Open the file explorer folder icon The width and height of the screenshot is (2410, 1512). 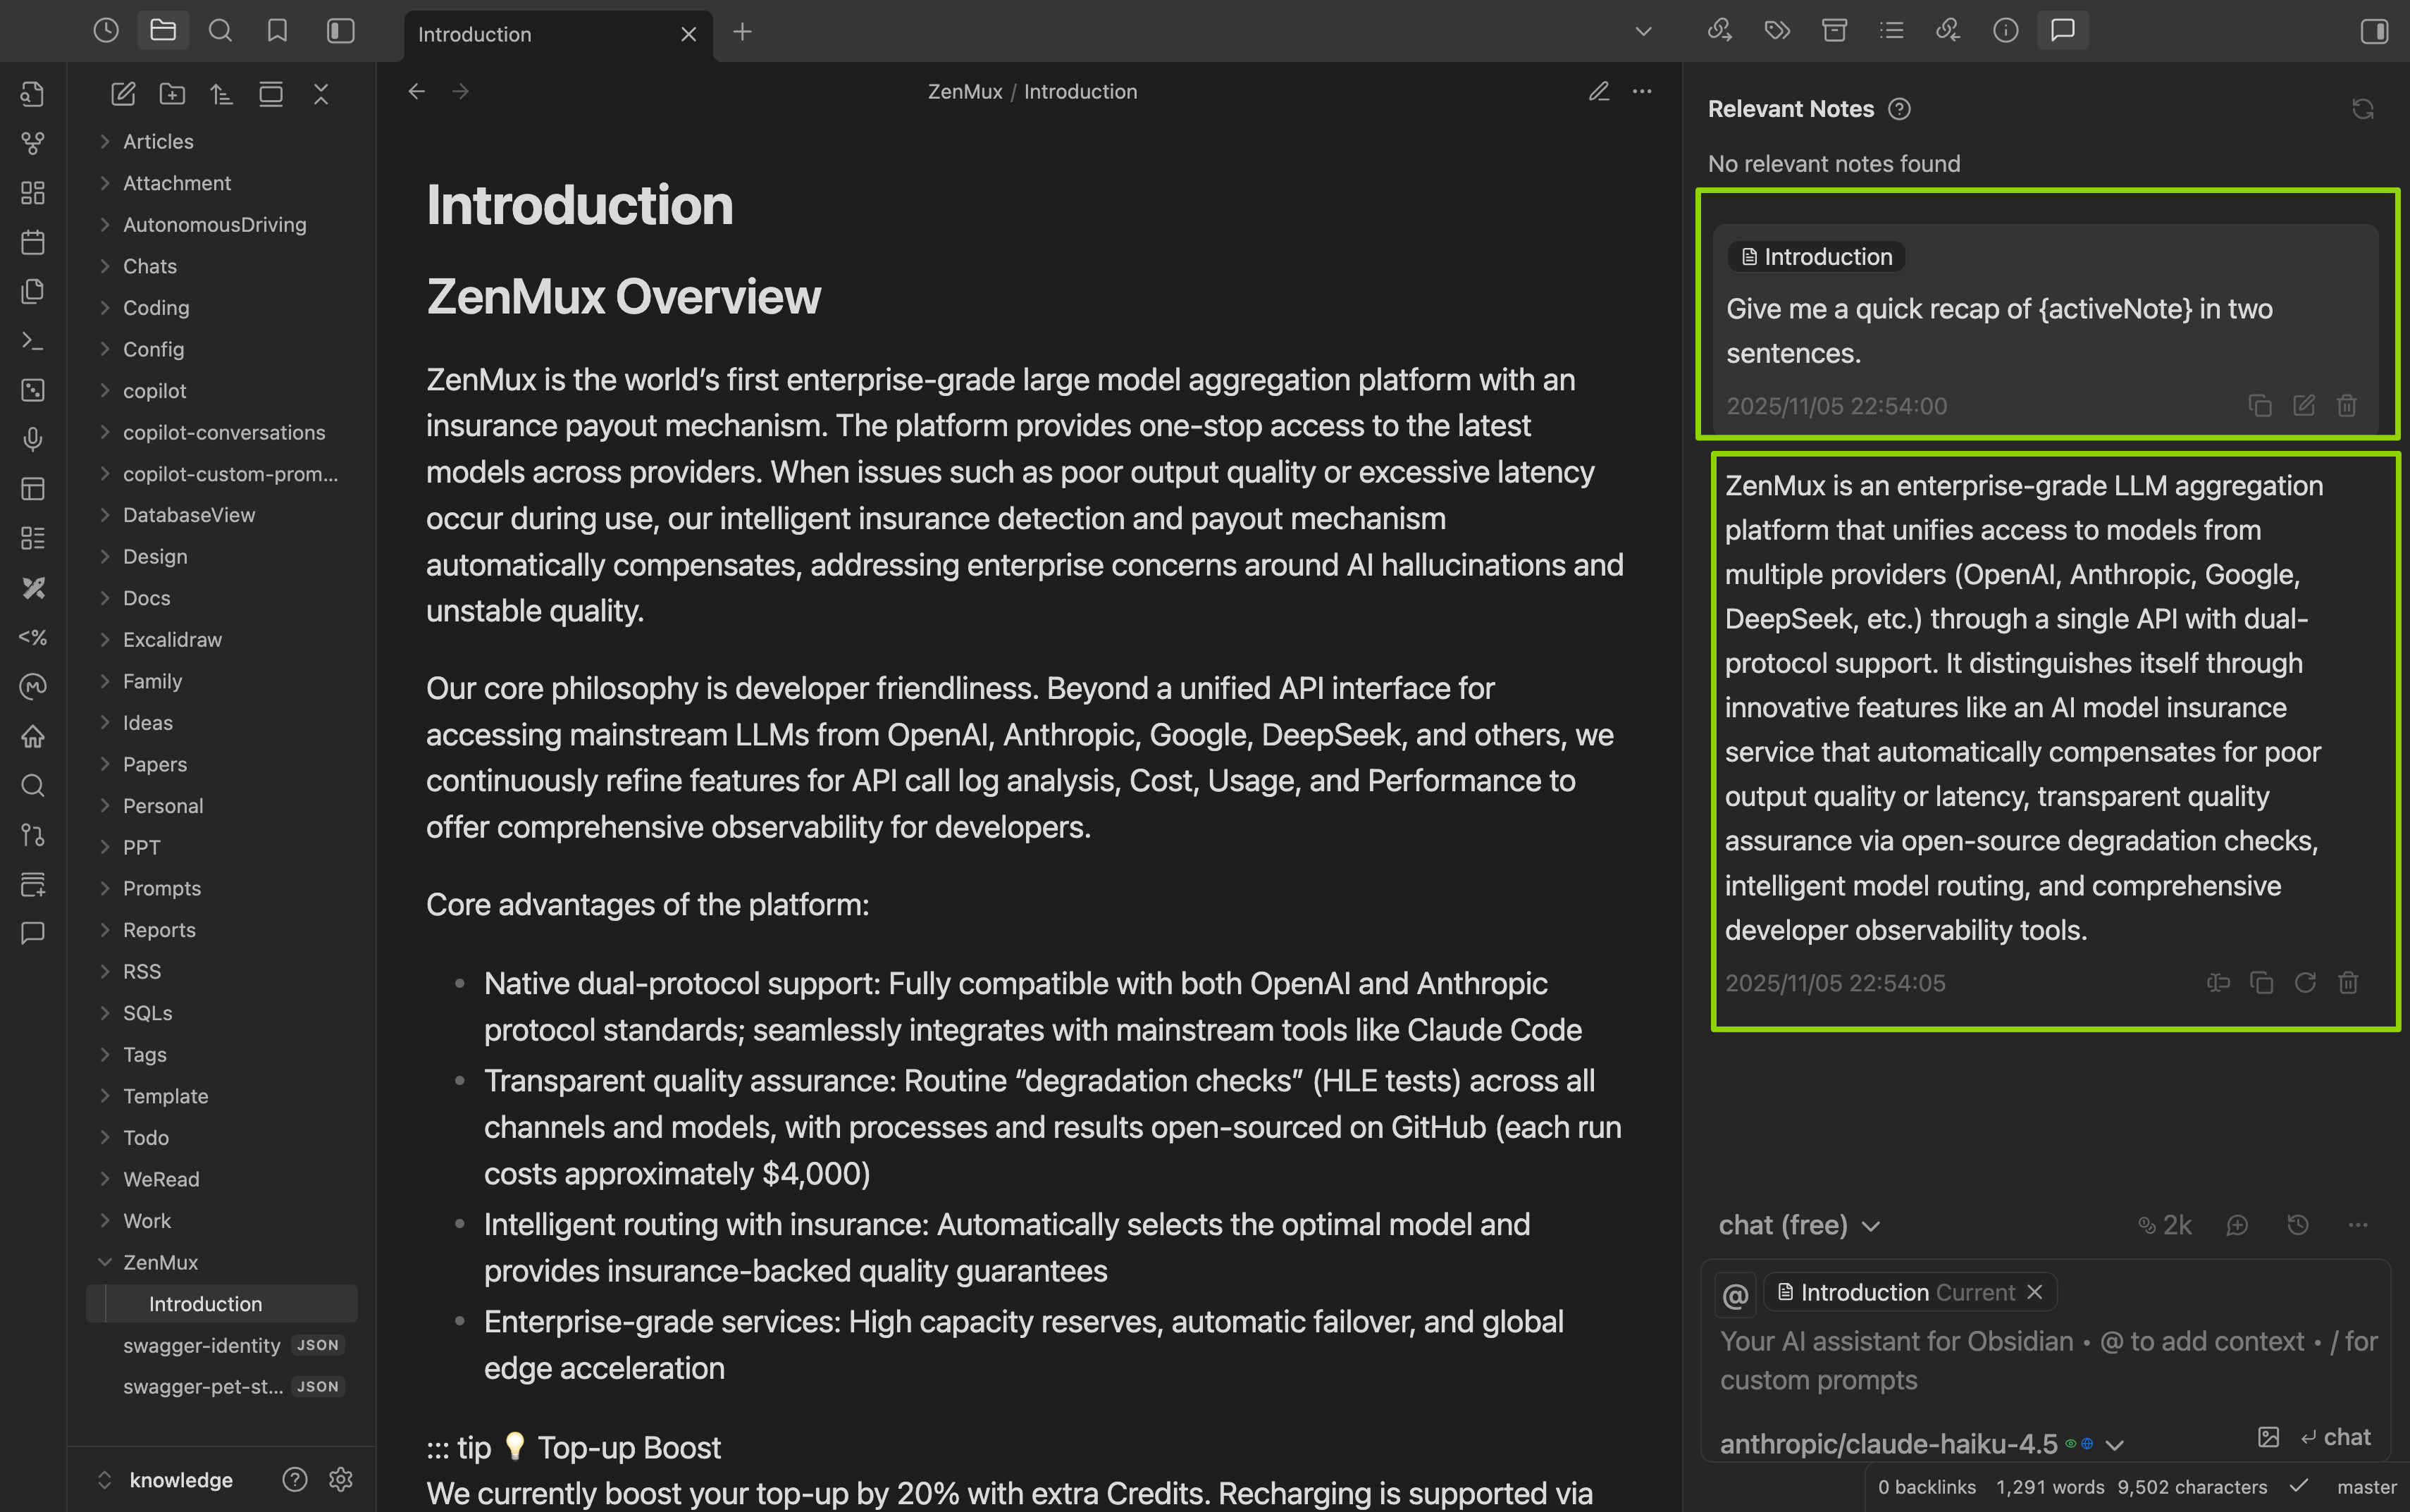tap(163, 31)
